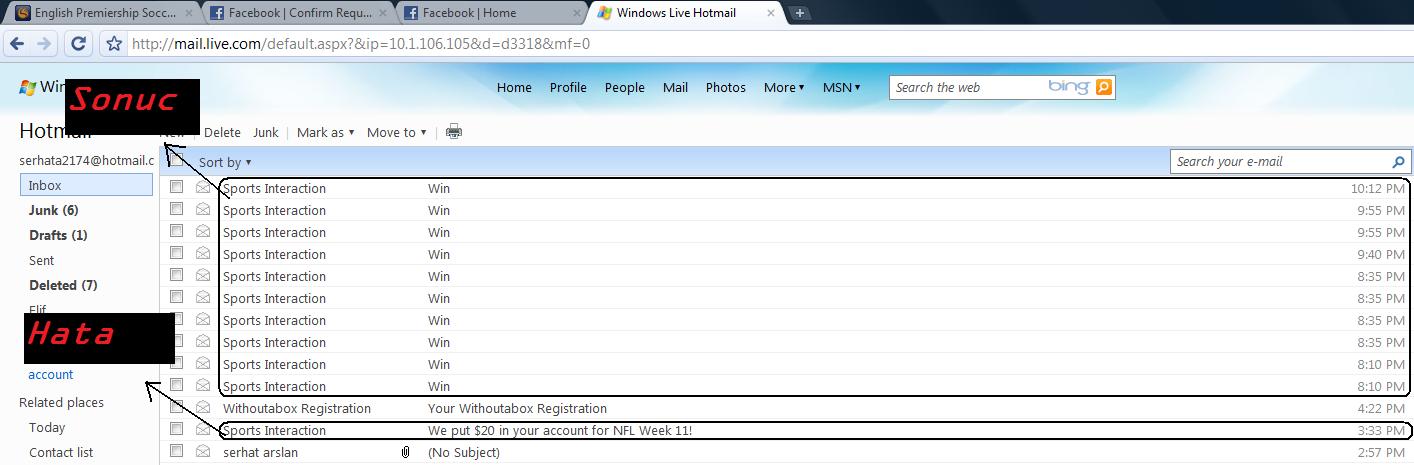Open Today under Related places

click(x=47, y=427)
